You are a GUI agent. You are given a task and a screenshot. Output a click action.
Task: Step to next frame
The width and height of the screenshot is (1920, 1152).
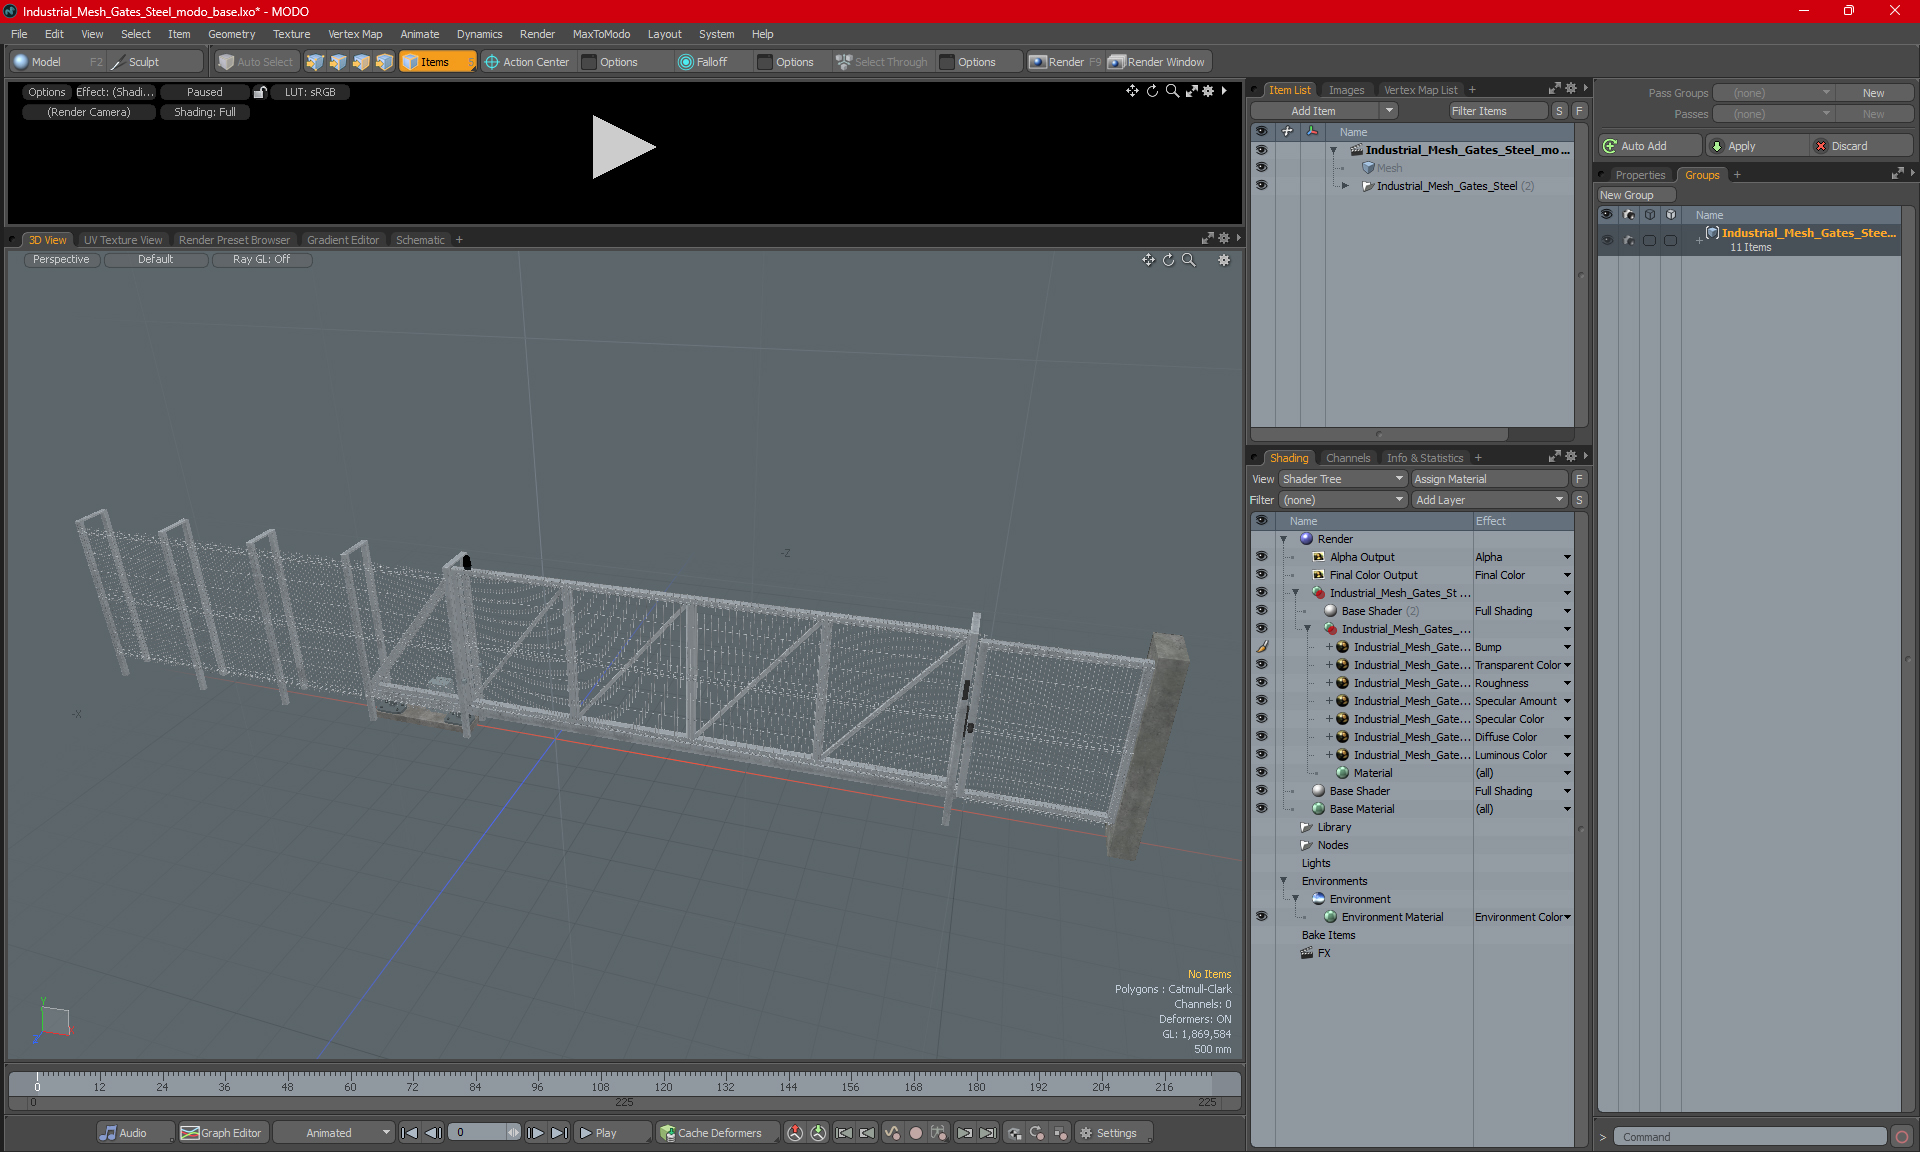(x=536, y=1133)
